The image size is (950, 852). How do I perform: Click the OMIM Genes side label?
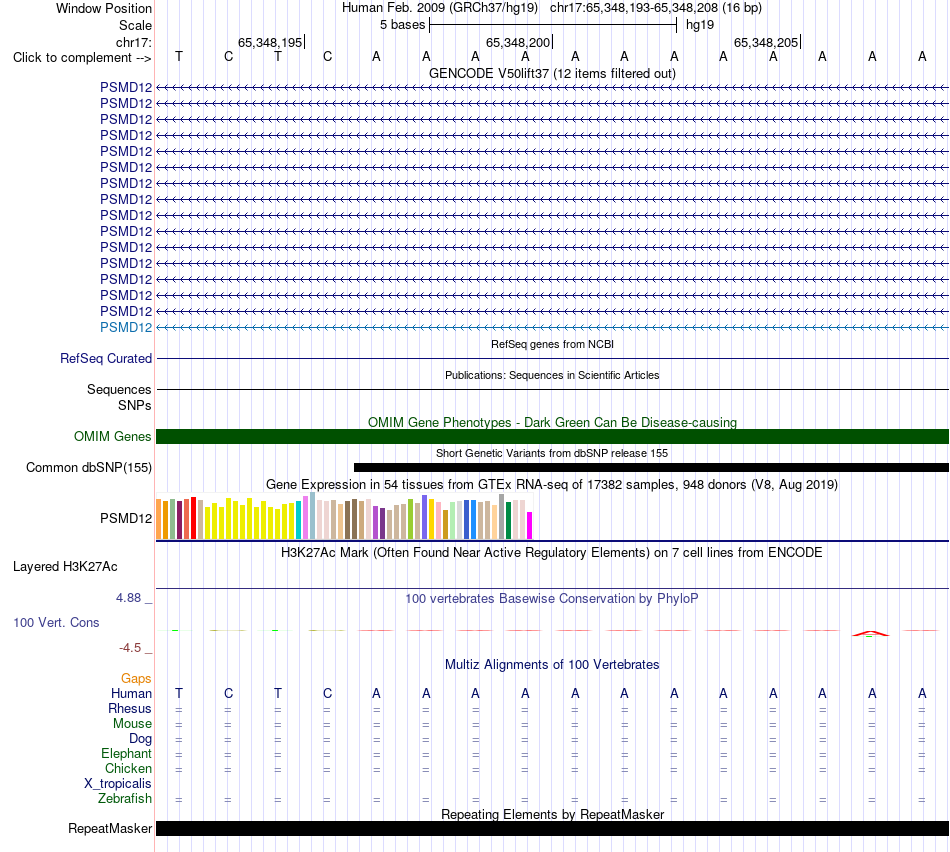coord(113,436)
